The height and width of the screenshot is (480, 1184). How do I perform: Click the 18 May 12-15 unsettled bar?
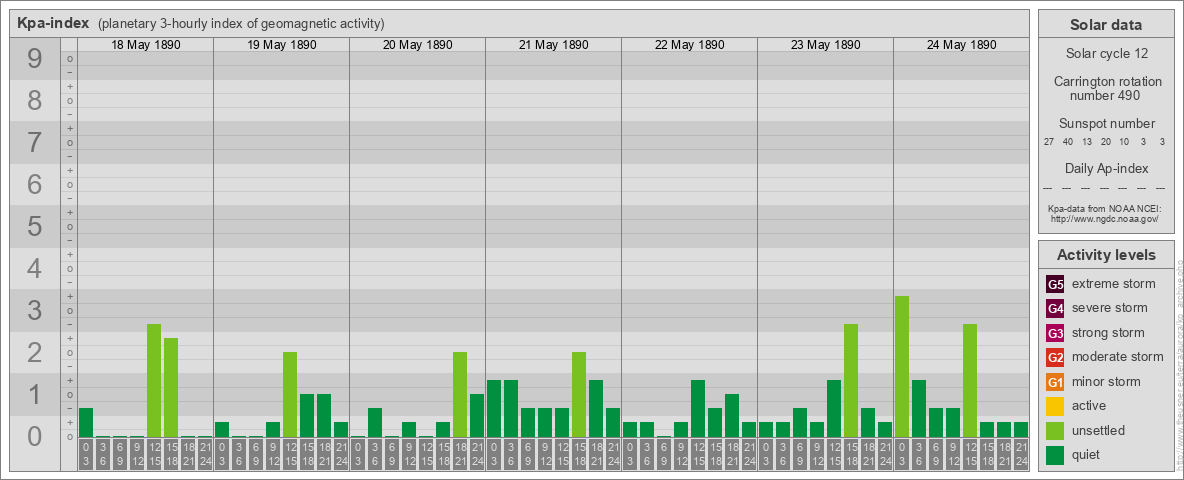click(154, 380)
